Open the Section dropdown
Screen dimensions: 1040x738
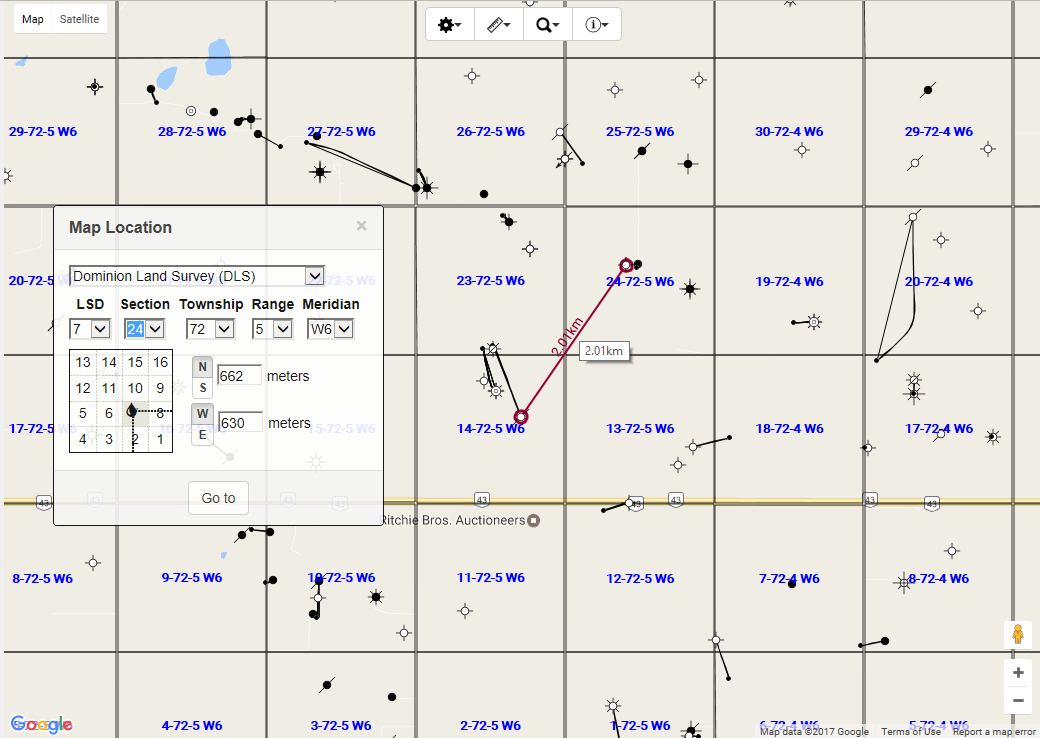[144, 329]
